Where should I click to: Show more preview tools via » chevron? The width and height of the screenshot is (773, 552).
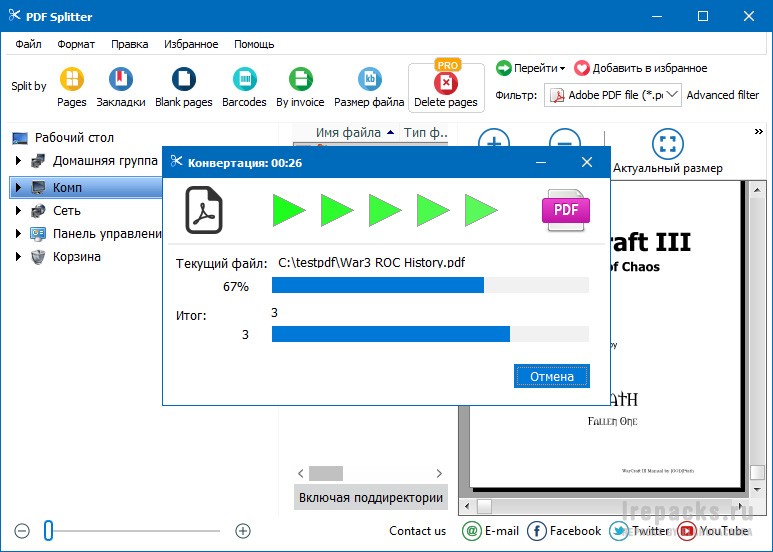click(x=759, y=132)
